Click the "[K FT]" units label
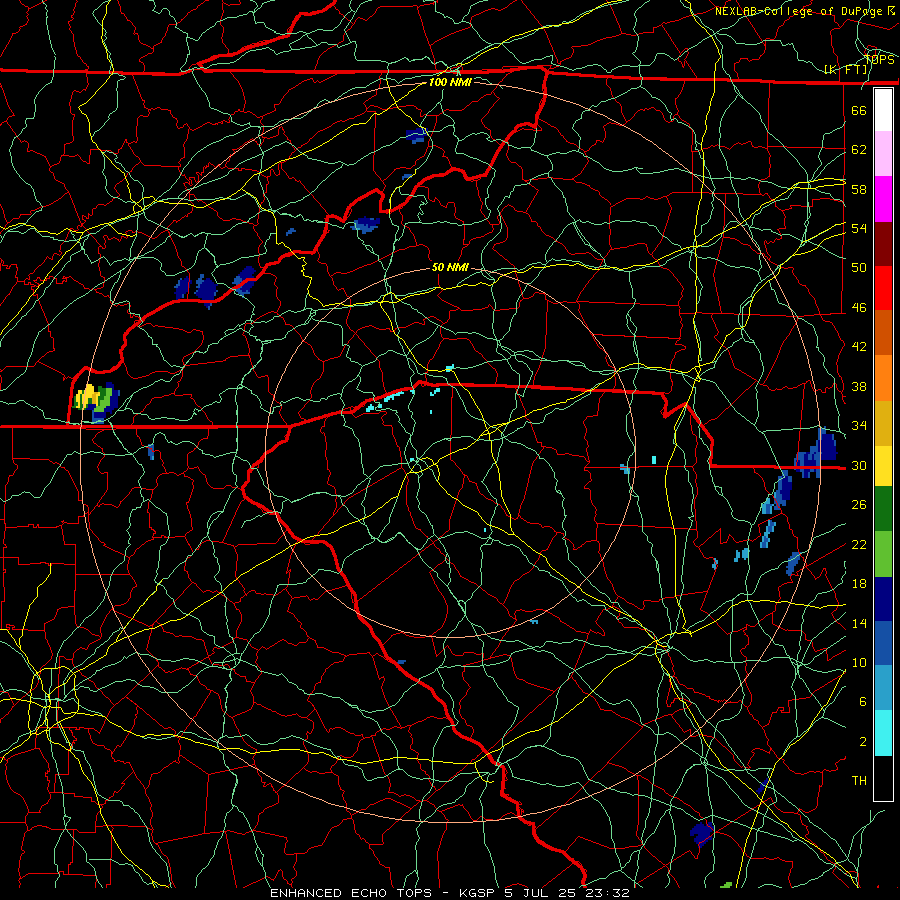Screen dimensions: 900x900 845,70
